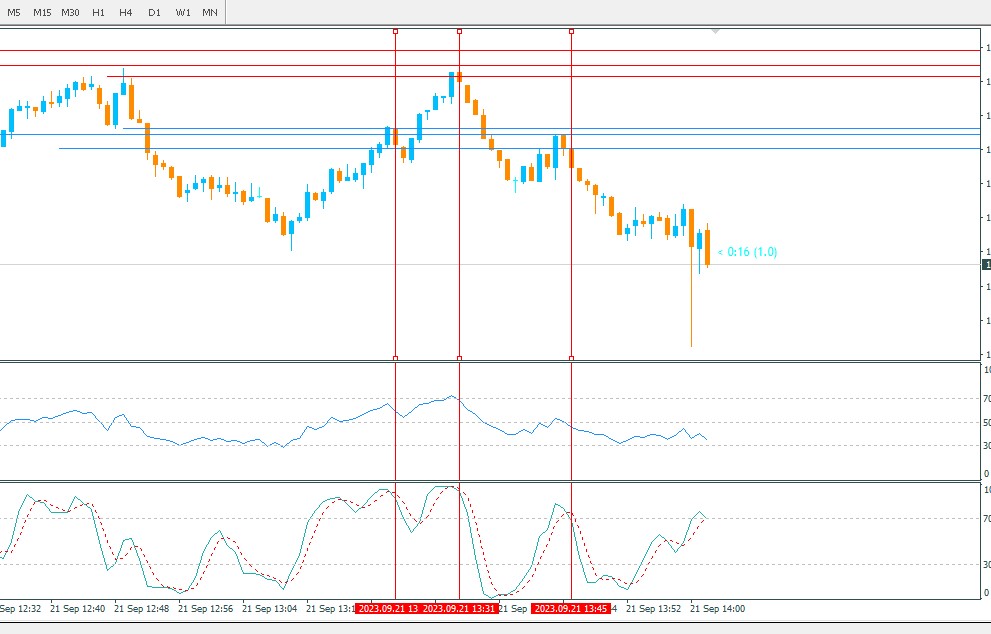Click the gray chart shift triangle marker

715,31
